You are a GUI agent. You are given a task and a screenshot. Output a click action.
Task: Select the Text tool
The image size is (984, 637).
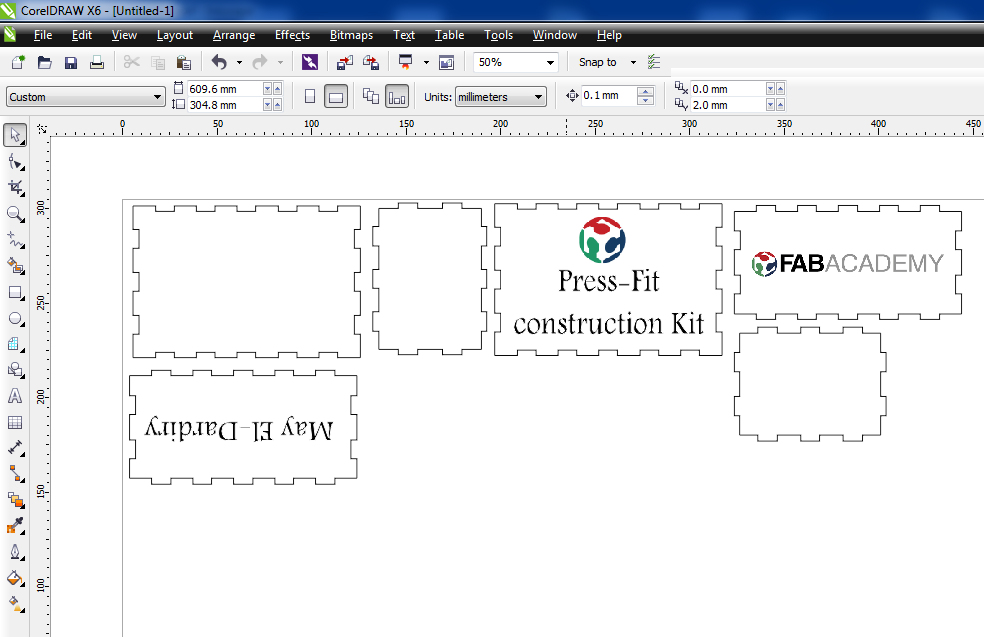15,396
